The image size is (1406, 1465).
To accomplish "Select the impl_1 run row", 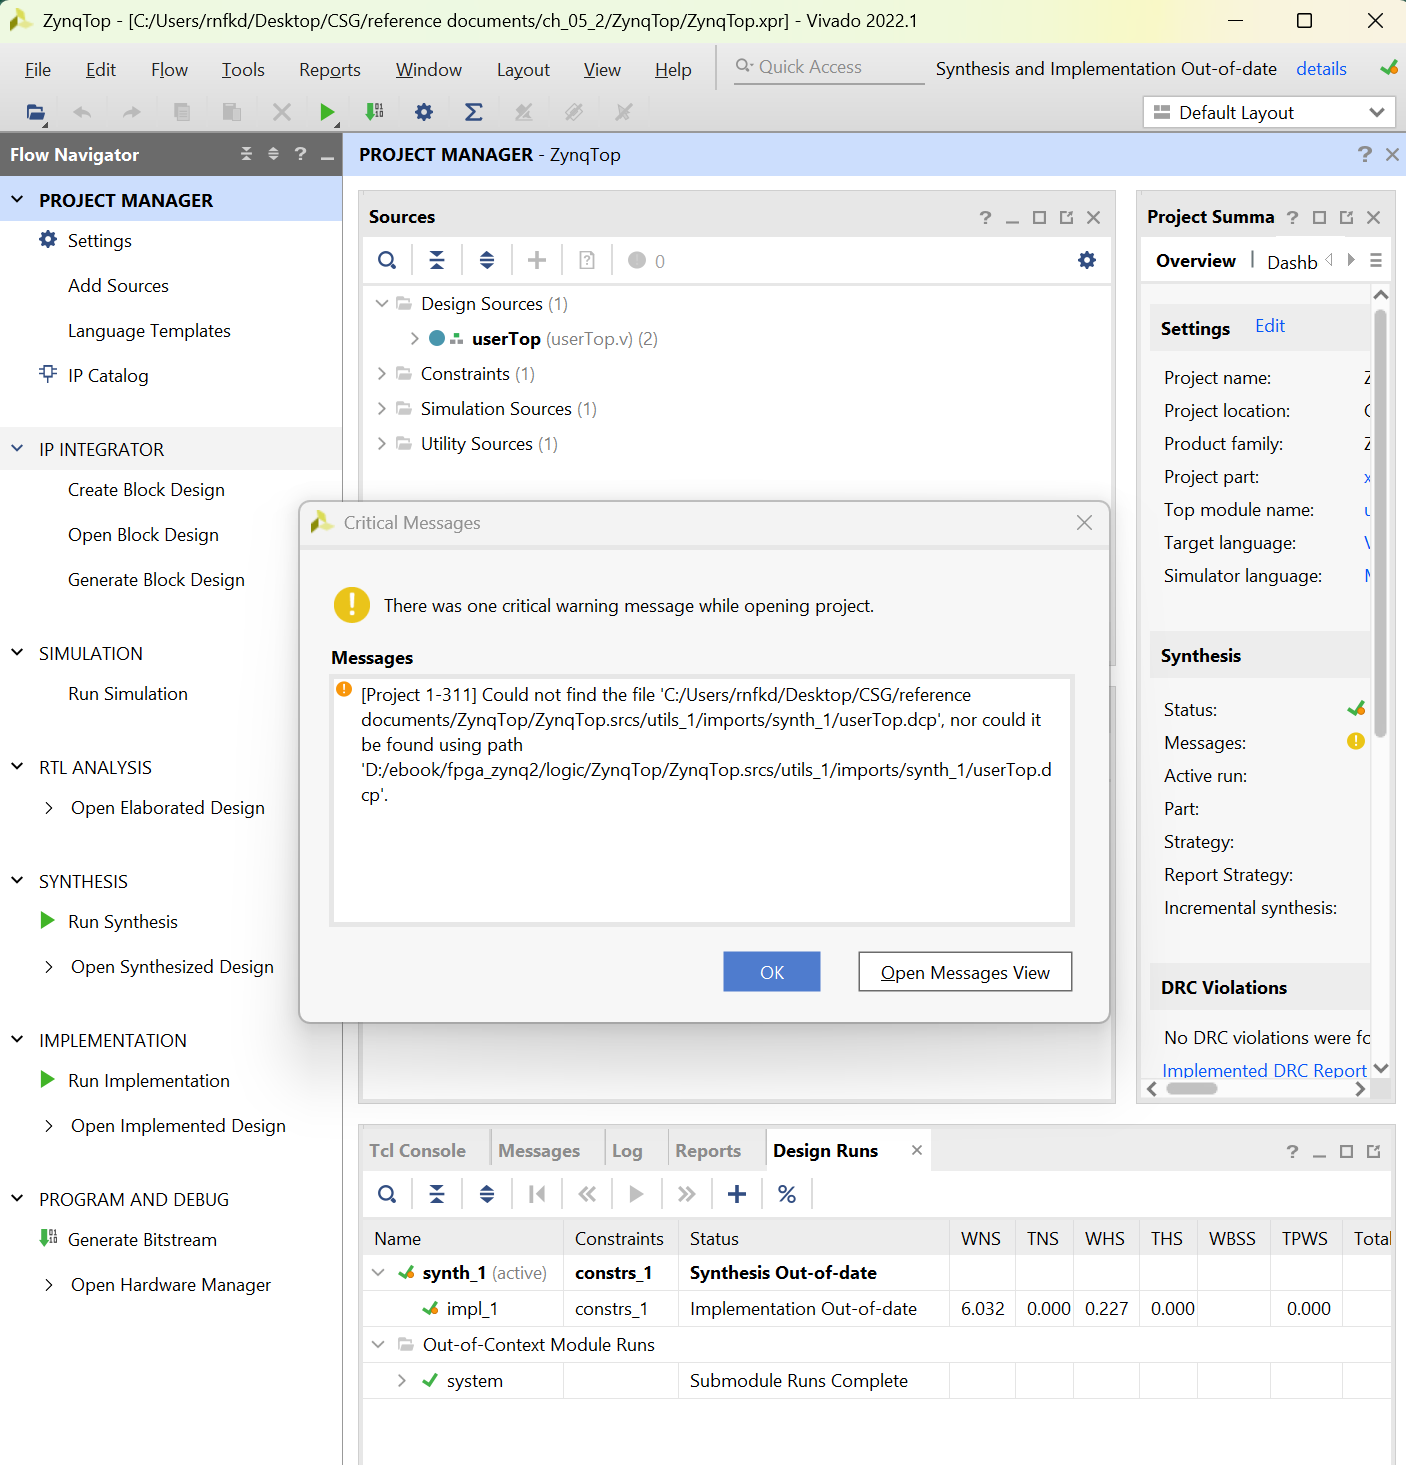I will point(876,1309).
